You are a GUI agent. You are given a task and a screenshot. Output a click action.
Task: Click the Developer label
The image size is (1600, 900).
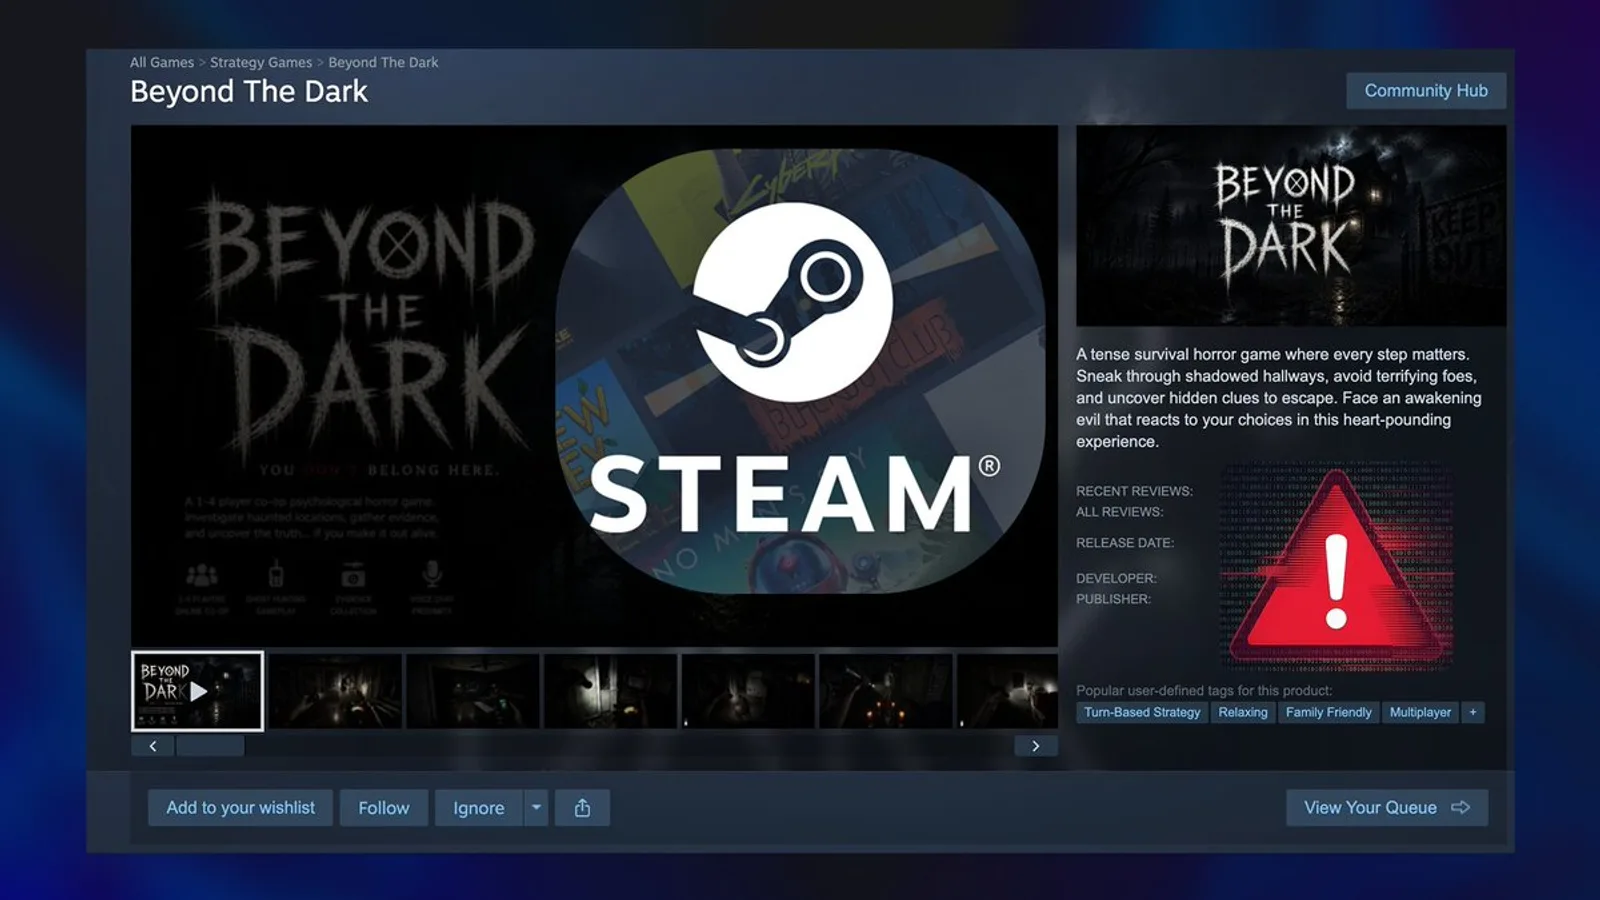tap(1116, 578)
